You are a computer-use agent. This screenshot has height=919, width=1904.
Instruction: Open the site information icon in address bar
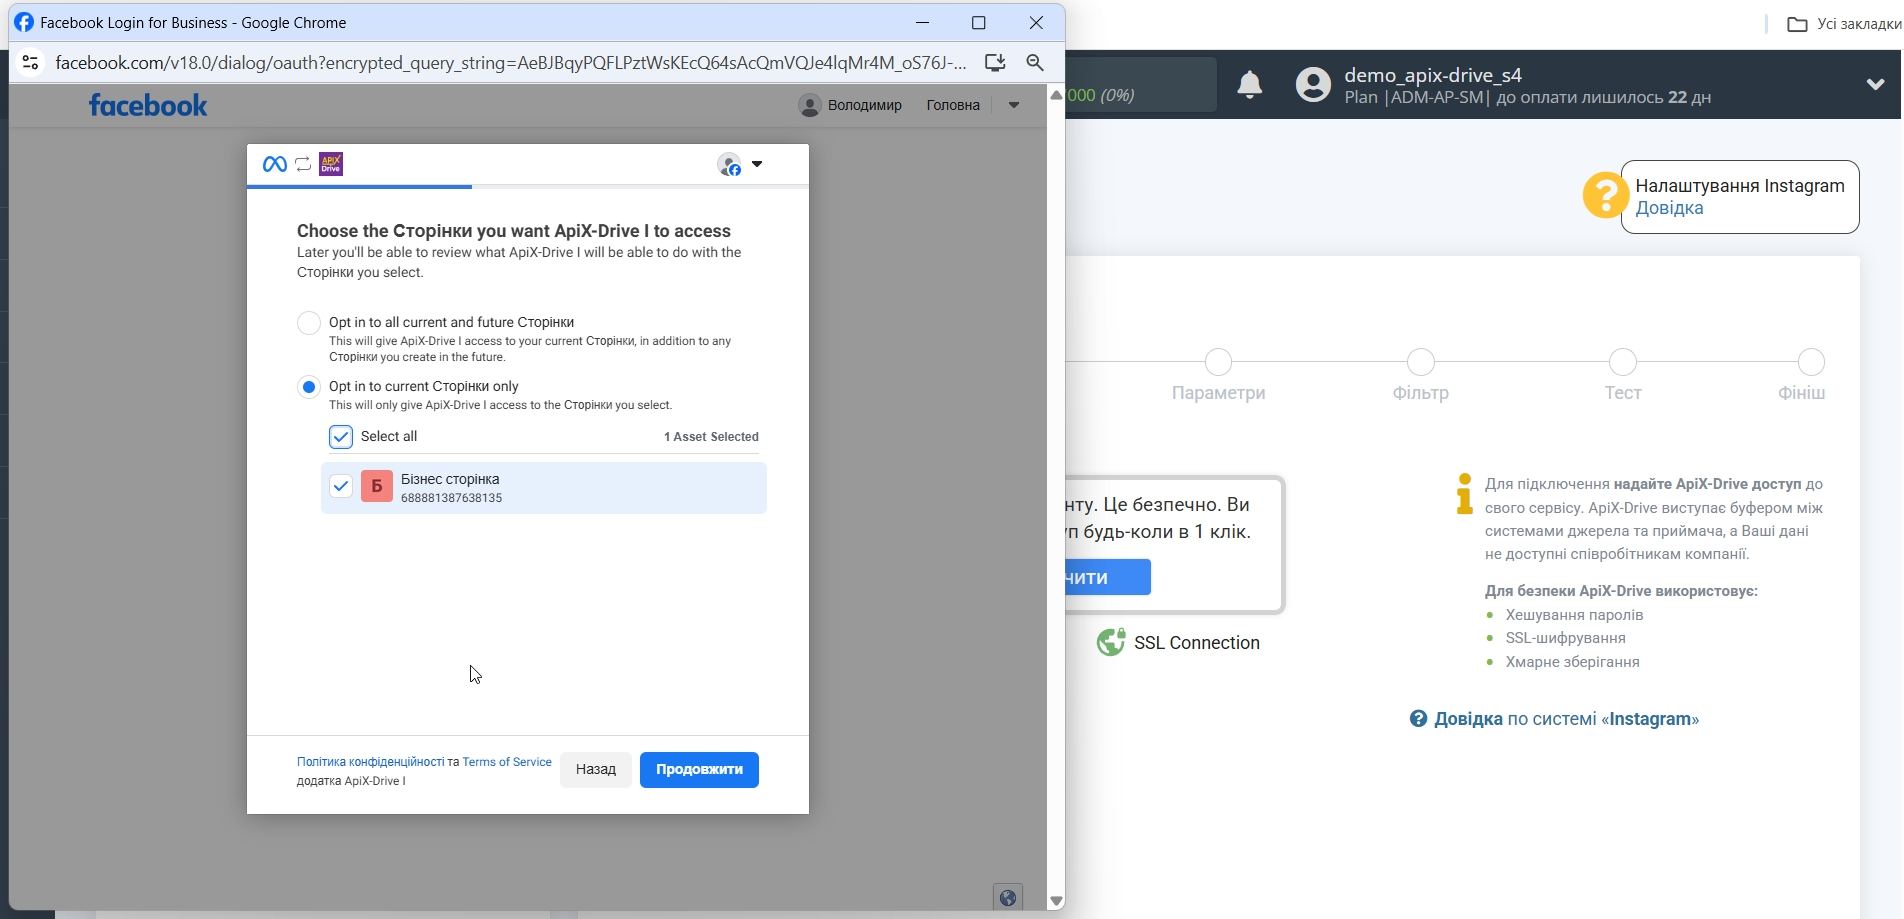click(x=30, y=62)
